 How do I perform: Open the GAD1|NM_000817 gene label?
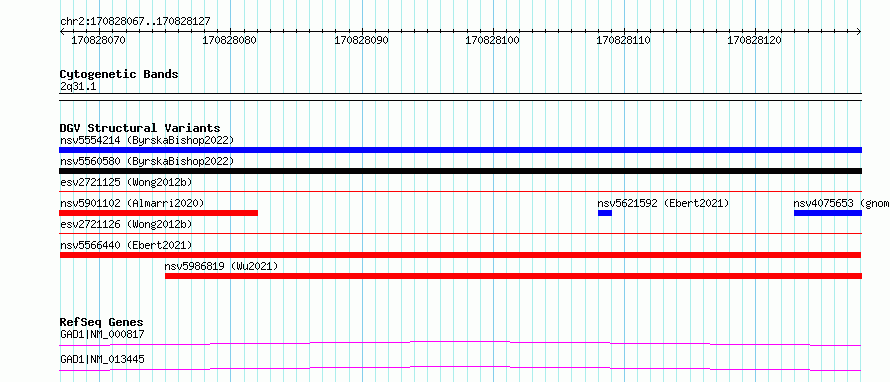click(x=102, y=334)
